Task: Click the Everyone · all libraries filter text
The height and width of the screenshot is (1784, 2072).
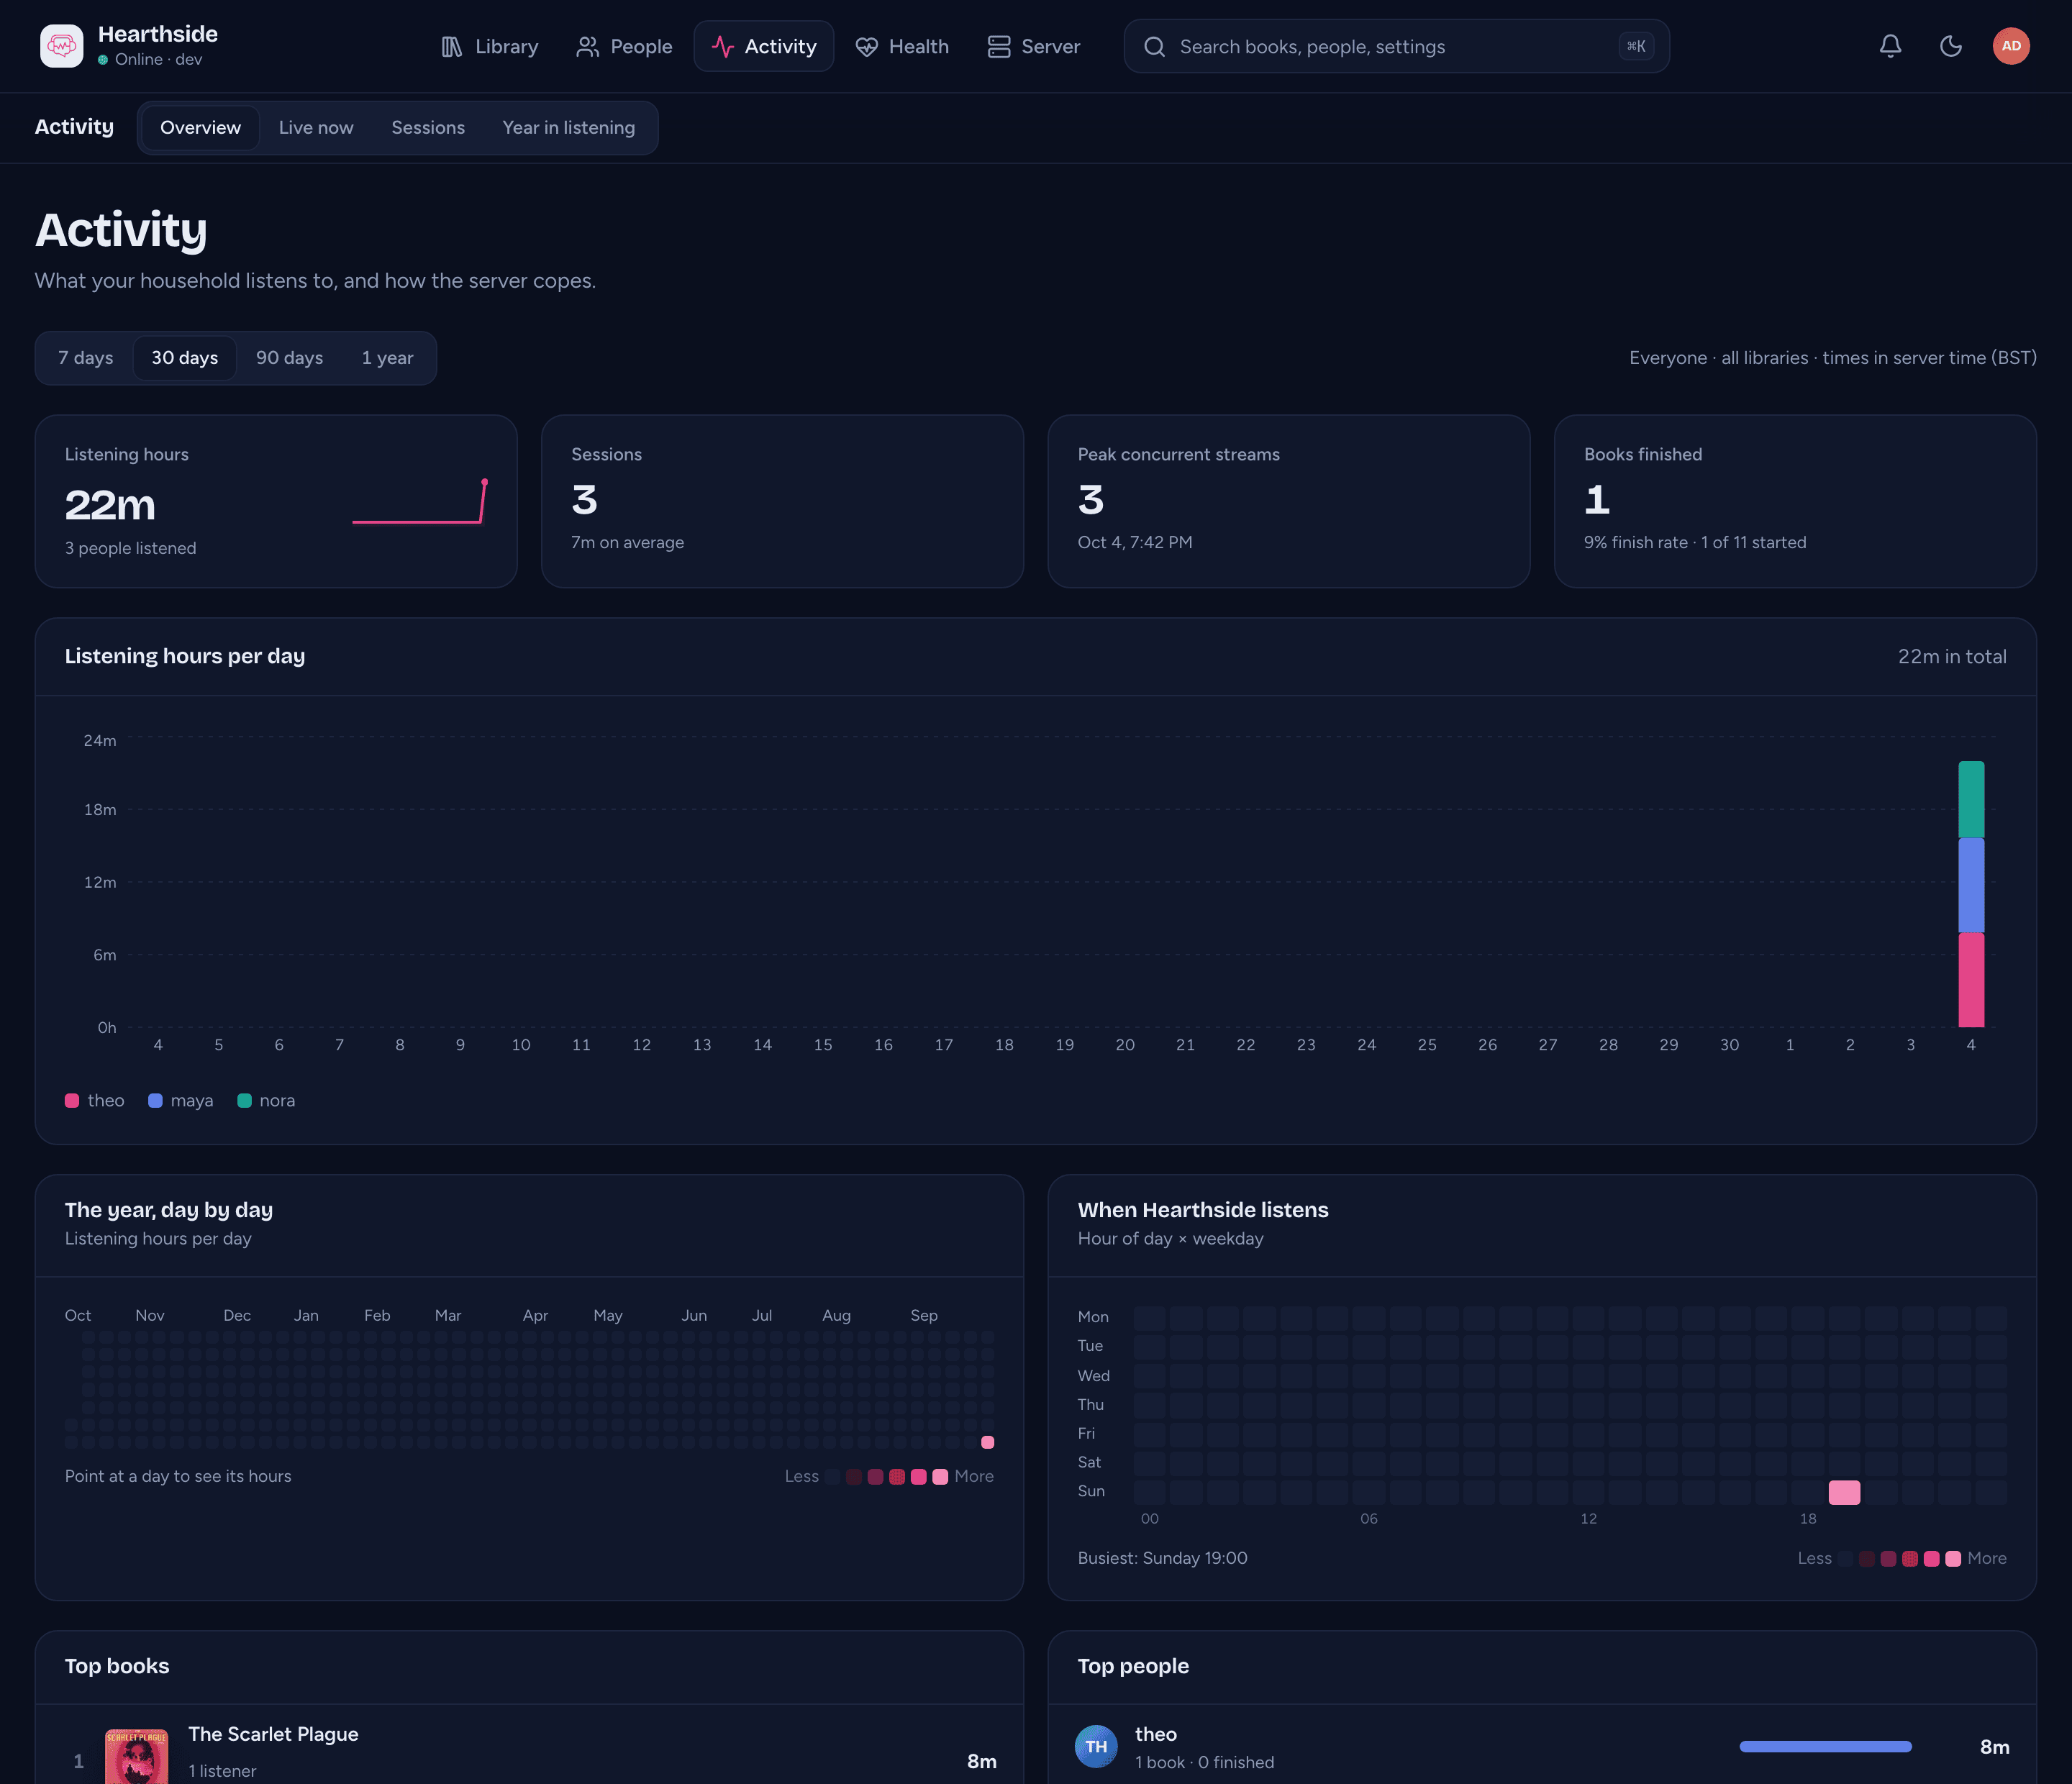Action: [x=1832, y=358]
